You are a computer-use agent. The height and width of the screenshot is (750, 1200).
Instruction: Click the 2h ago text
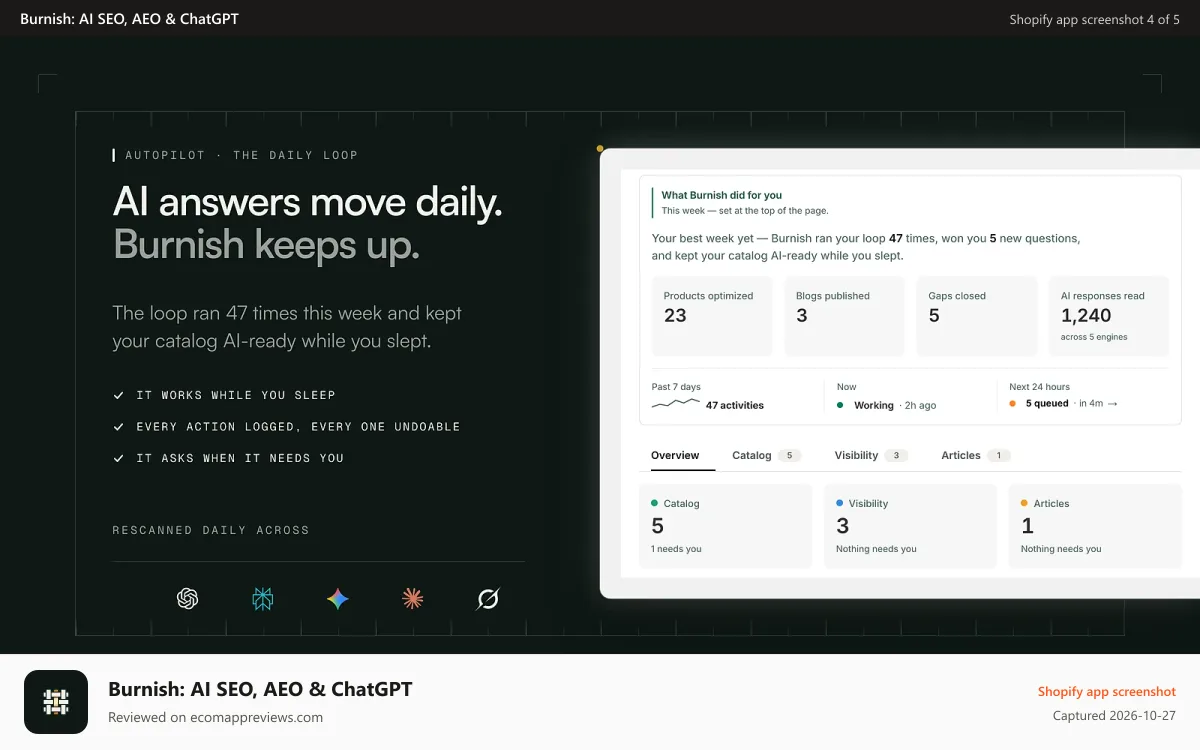point(921,405)
